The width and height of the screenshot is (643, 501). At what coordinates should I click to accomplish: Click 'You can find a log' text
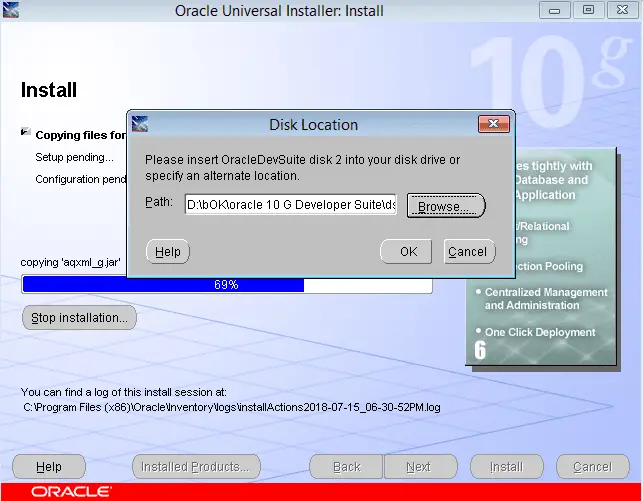click(123, 392)
